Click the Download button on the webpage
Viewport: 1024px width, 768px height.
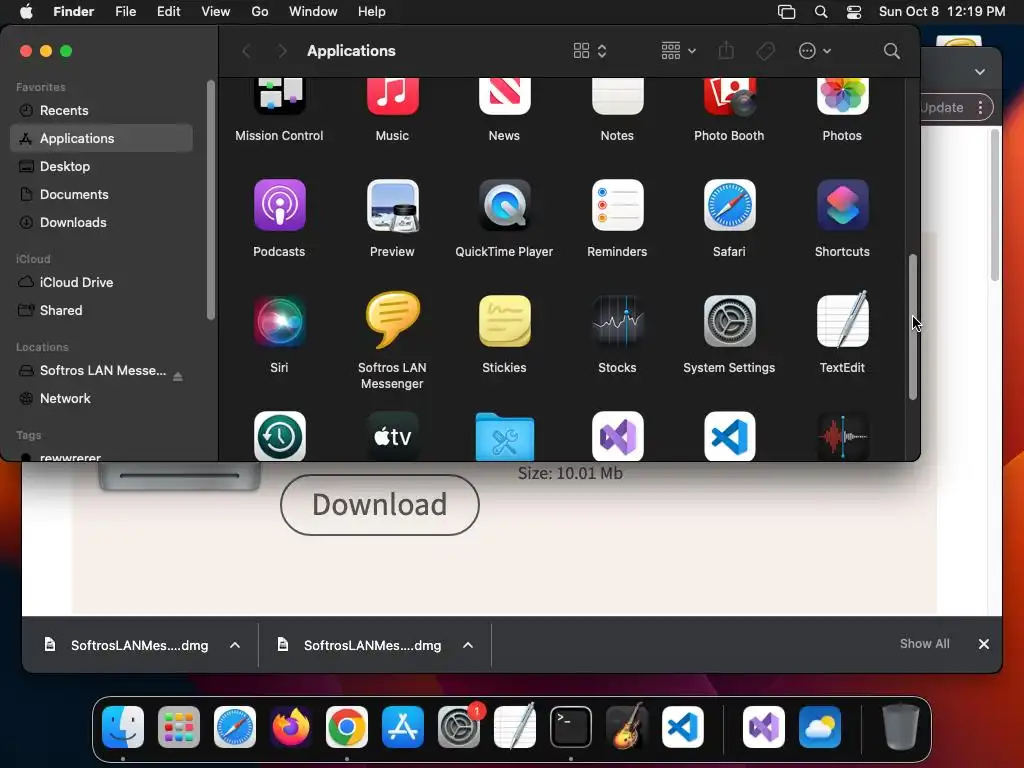pyautogui.click(x=379, y=505)
